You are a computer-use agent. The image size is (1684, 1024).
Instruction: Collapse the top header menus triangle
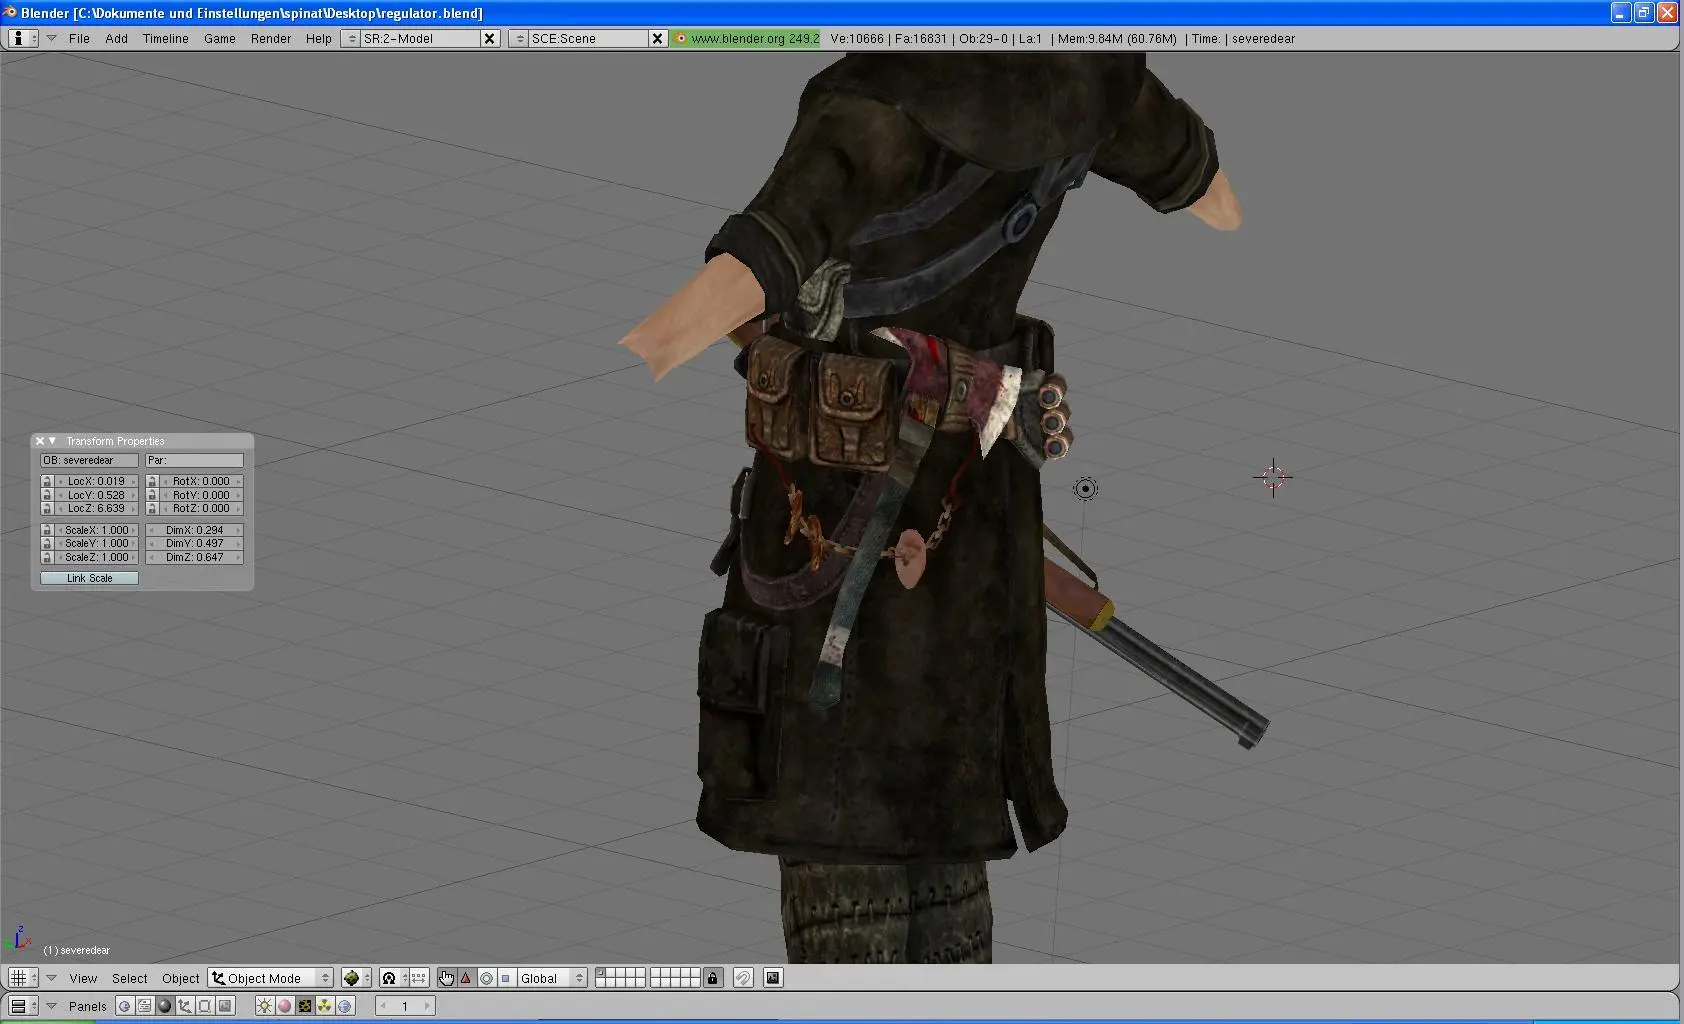click(51, 38)
